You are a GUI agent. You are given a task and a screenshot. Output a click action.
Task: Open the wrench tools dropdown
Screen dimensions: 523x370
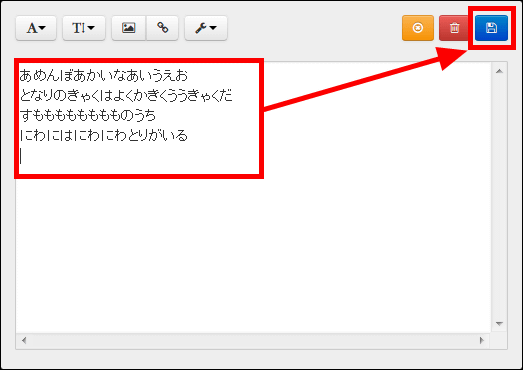(206, 28)
